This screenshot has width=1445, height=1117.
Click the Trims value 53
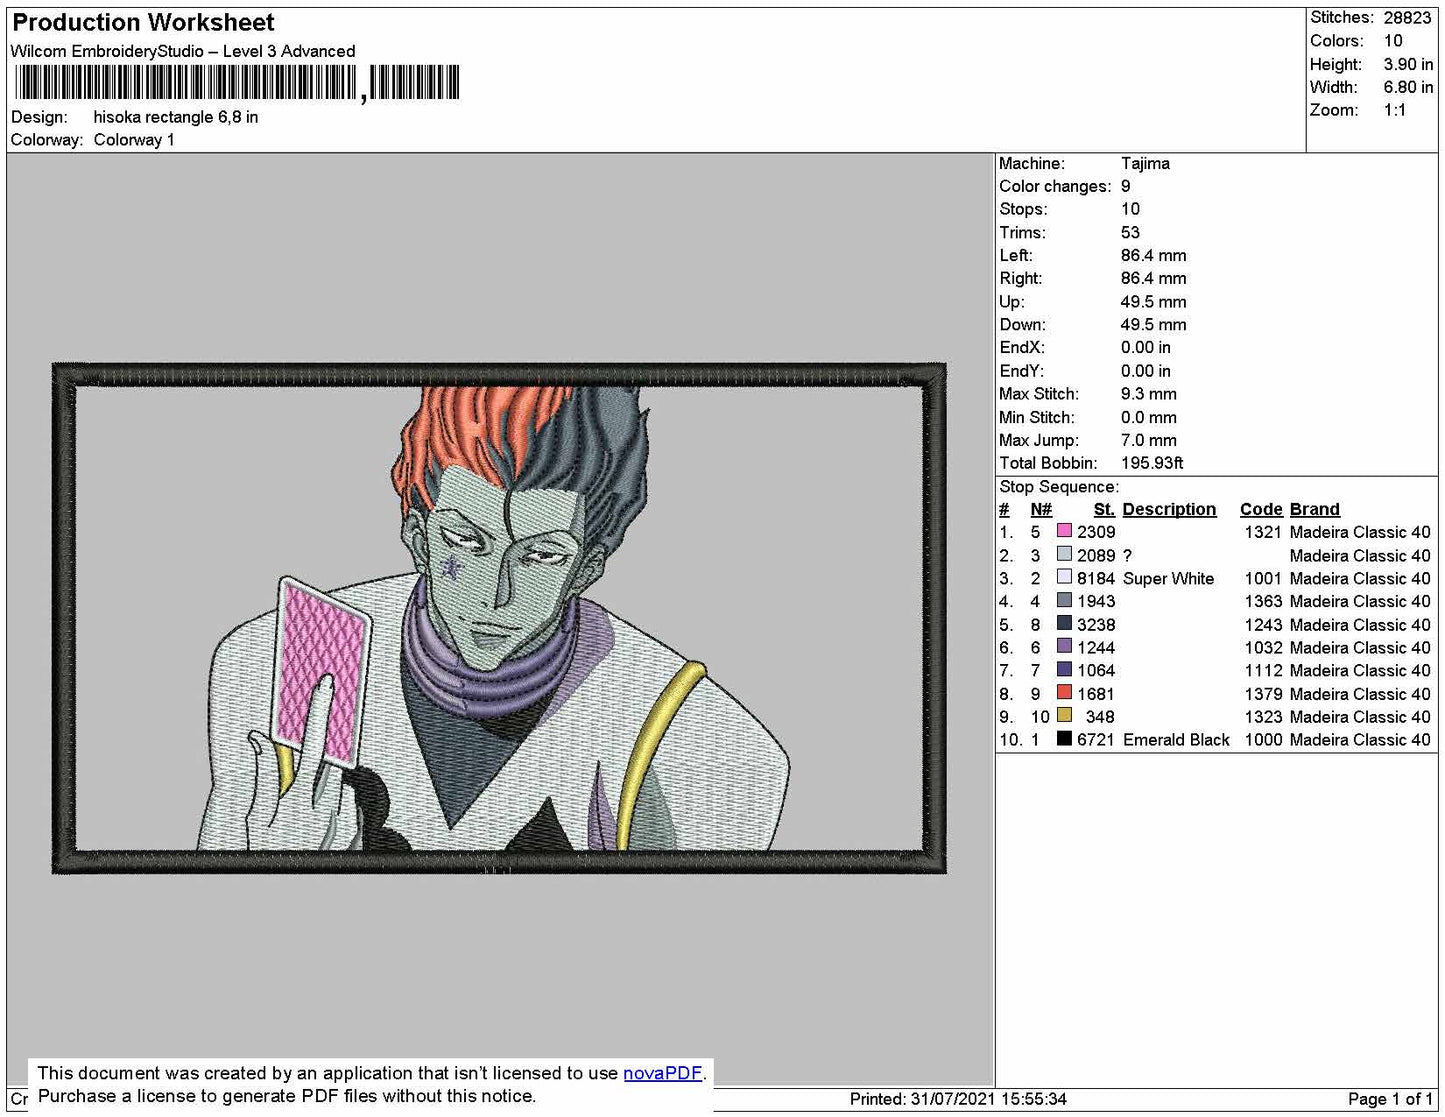pyautogui.click(x=1130, y=232)
